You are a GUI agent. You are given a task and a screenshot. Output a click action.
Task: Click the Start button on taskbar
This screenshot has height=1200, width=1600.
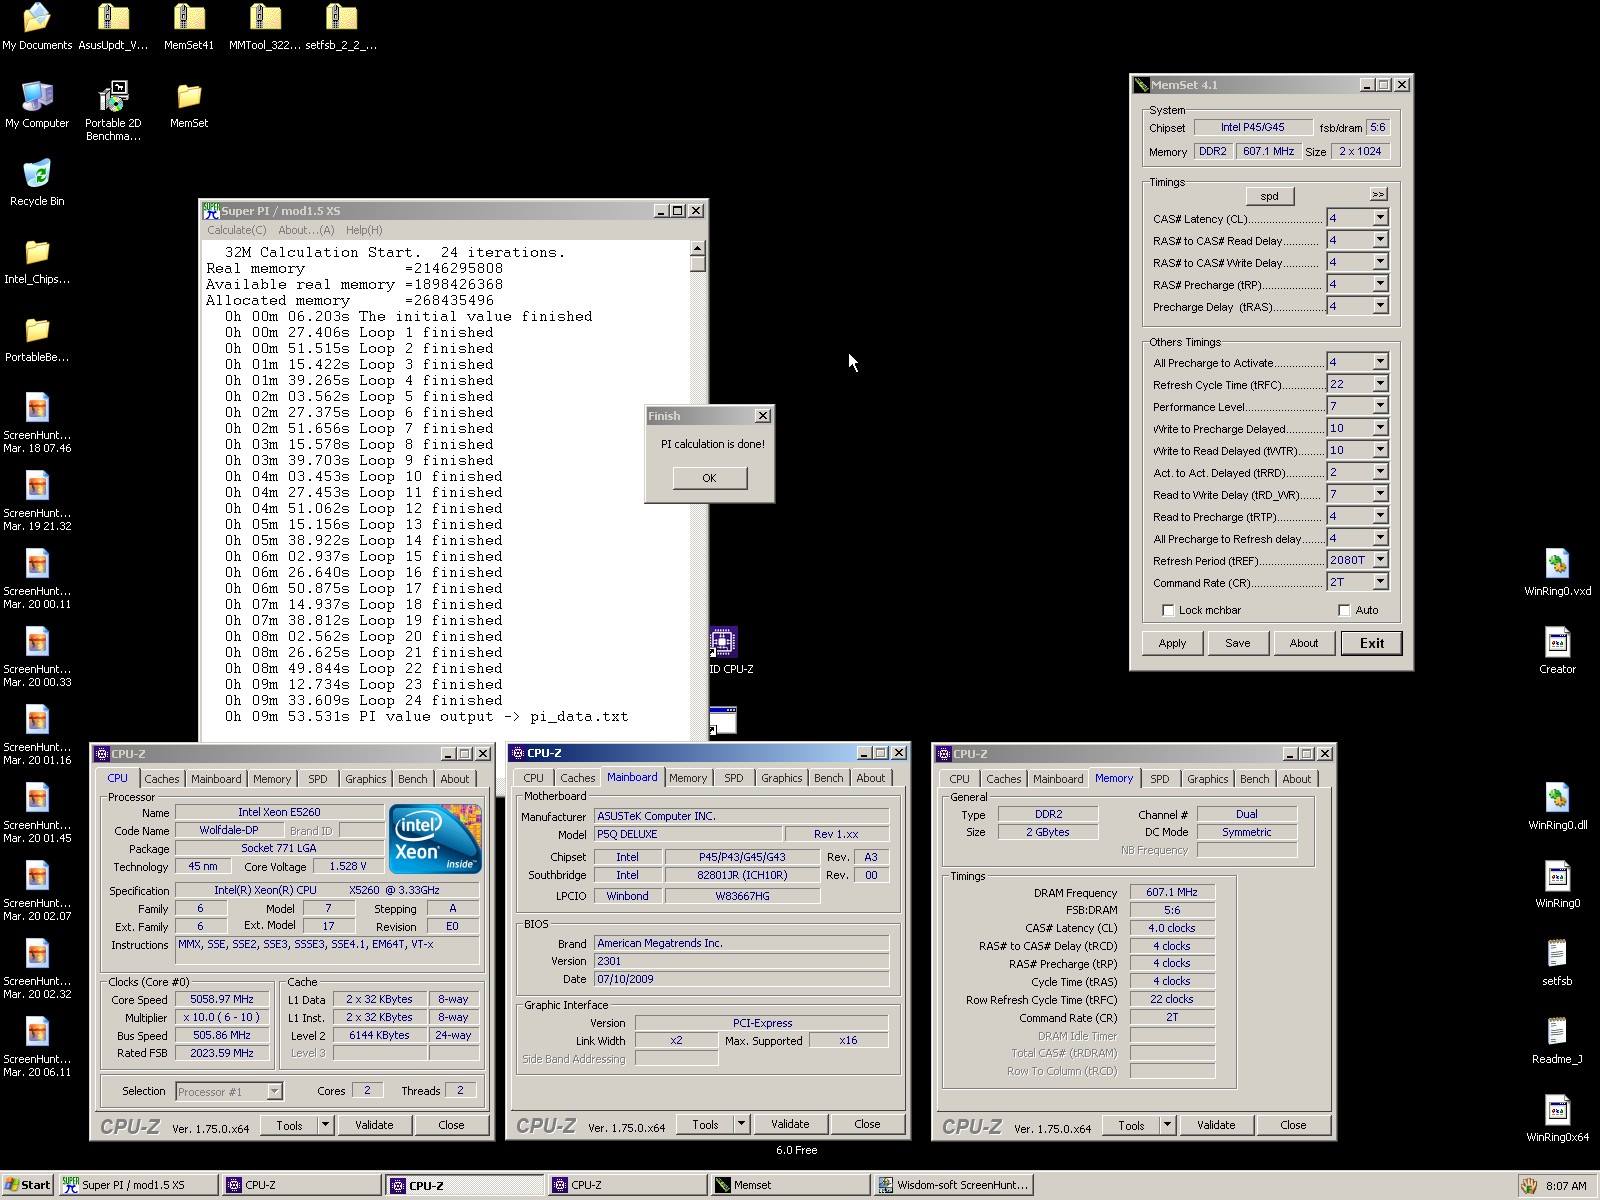(x=27, y=1185)
